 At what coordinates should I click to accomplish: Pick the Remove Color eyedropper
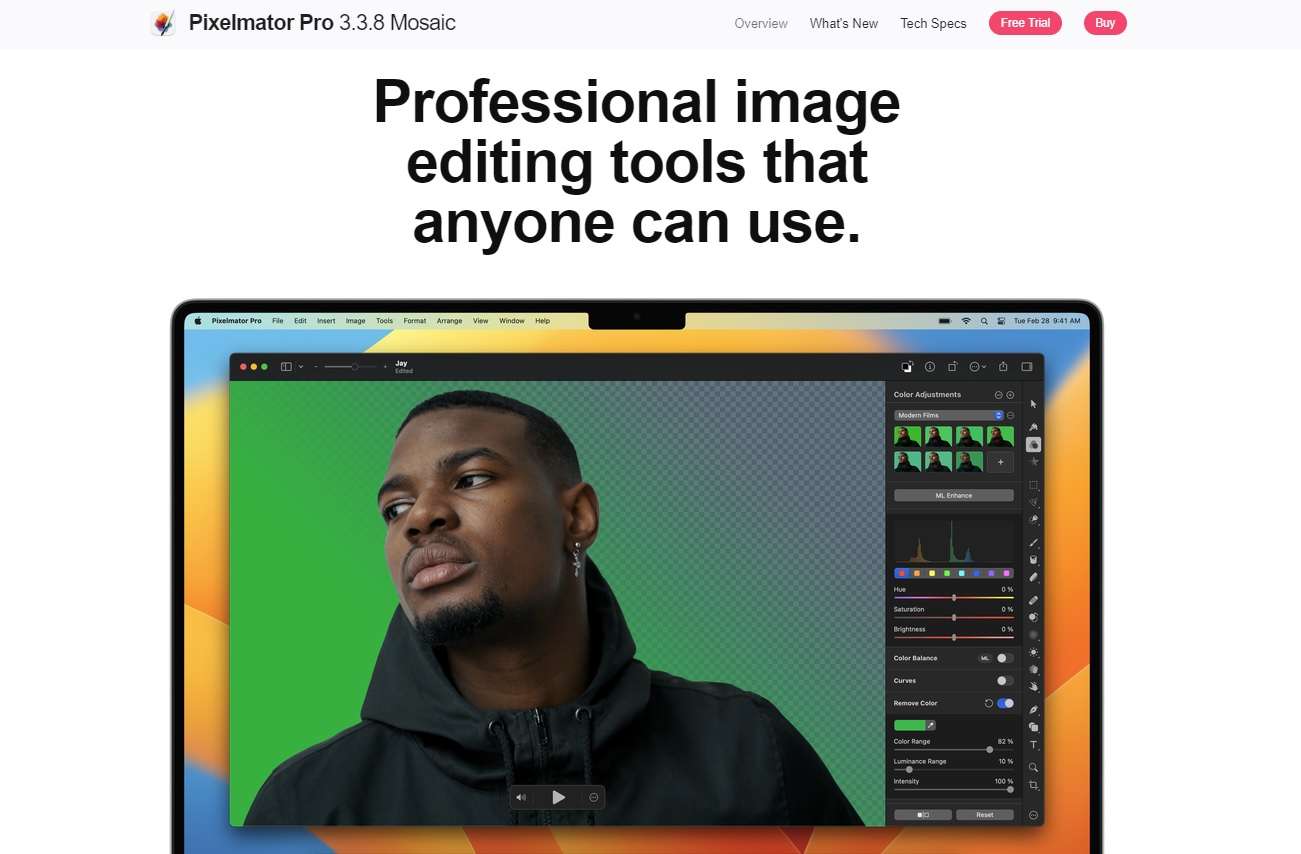pos(930,725)
